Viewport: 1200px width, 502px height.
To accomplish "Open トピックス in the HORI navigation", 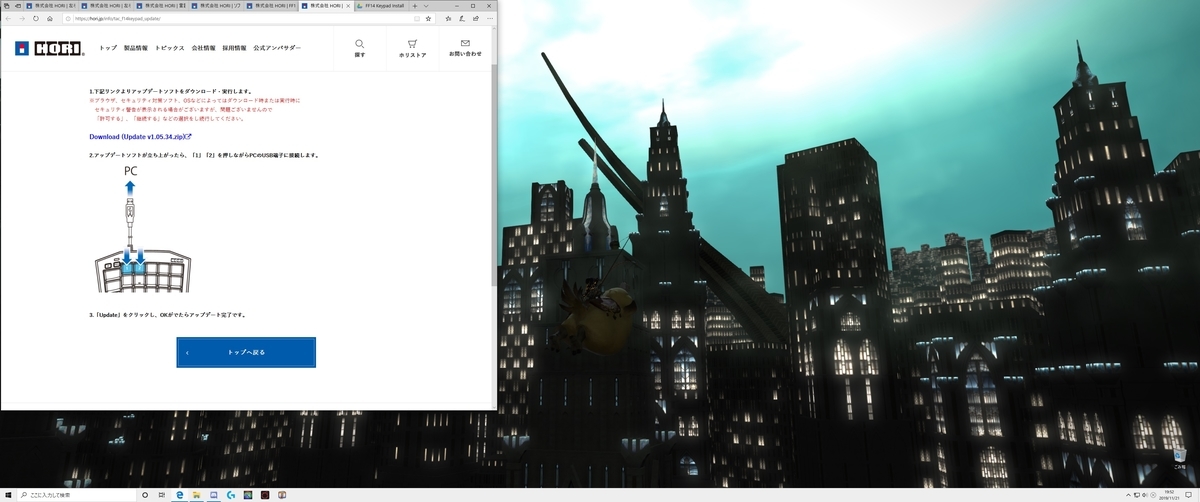I will pyautogui.click(x=170, y=48).
